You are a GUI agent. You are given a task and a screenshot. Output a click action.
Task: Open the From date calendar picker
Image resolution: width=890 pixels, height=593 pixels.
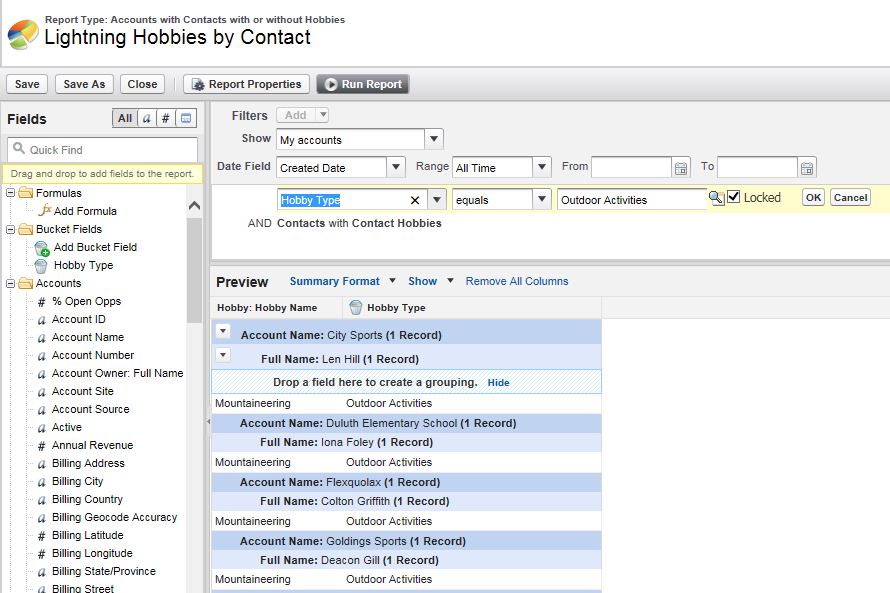(681, 168)
